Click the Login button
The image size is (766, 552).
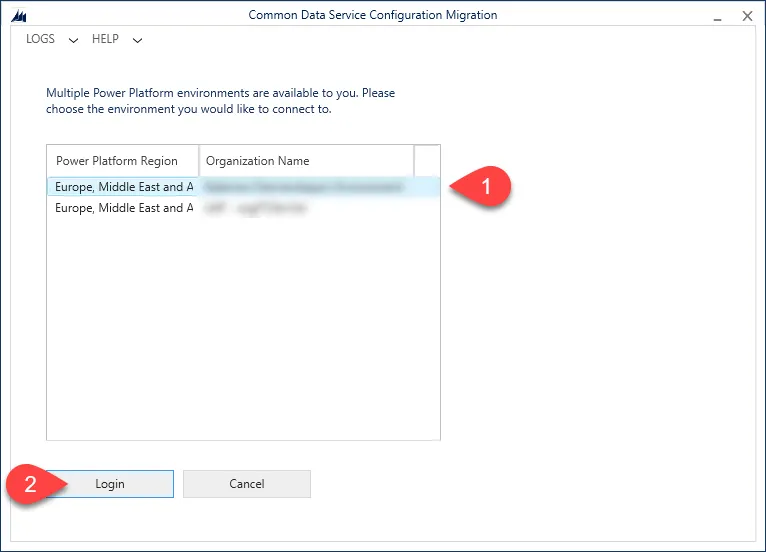click(110, 484)
